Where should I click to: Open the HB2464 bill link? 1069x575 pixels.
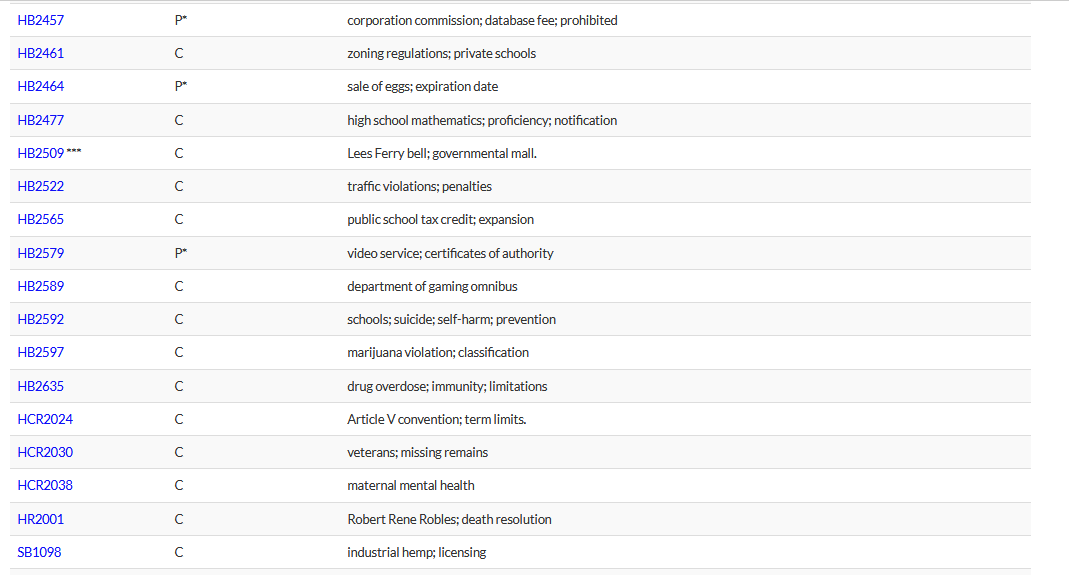point(40,87)
